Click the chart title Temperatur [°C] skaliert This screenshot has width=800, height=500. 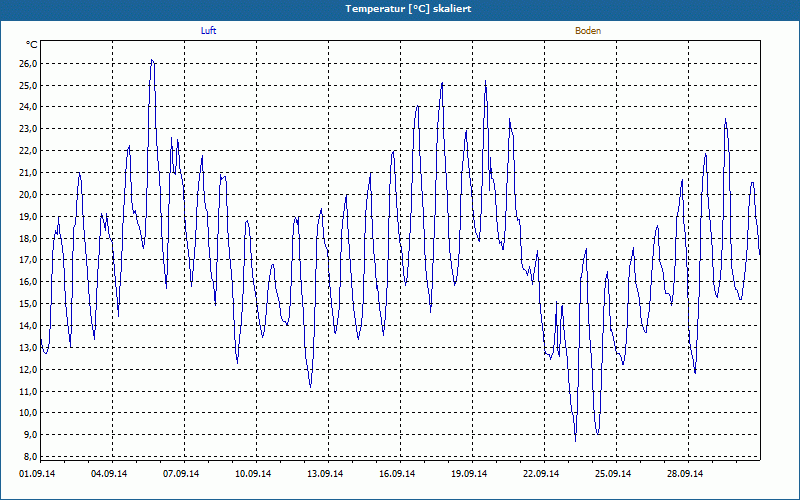click(408, 9)
